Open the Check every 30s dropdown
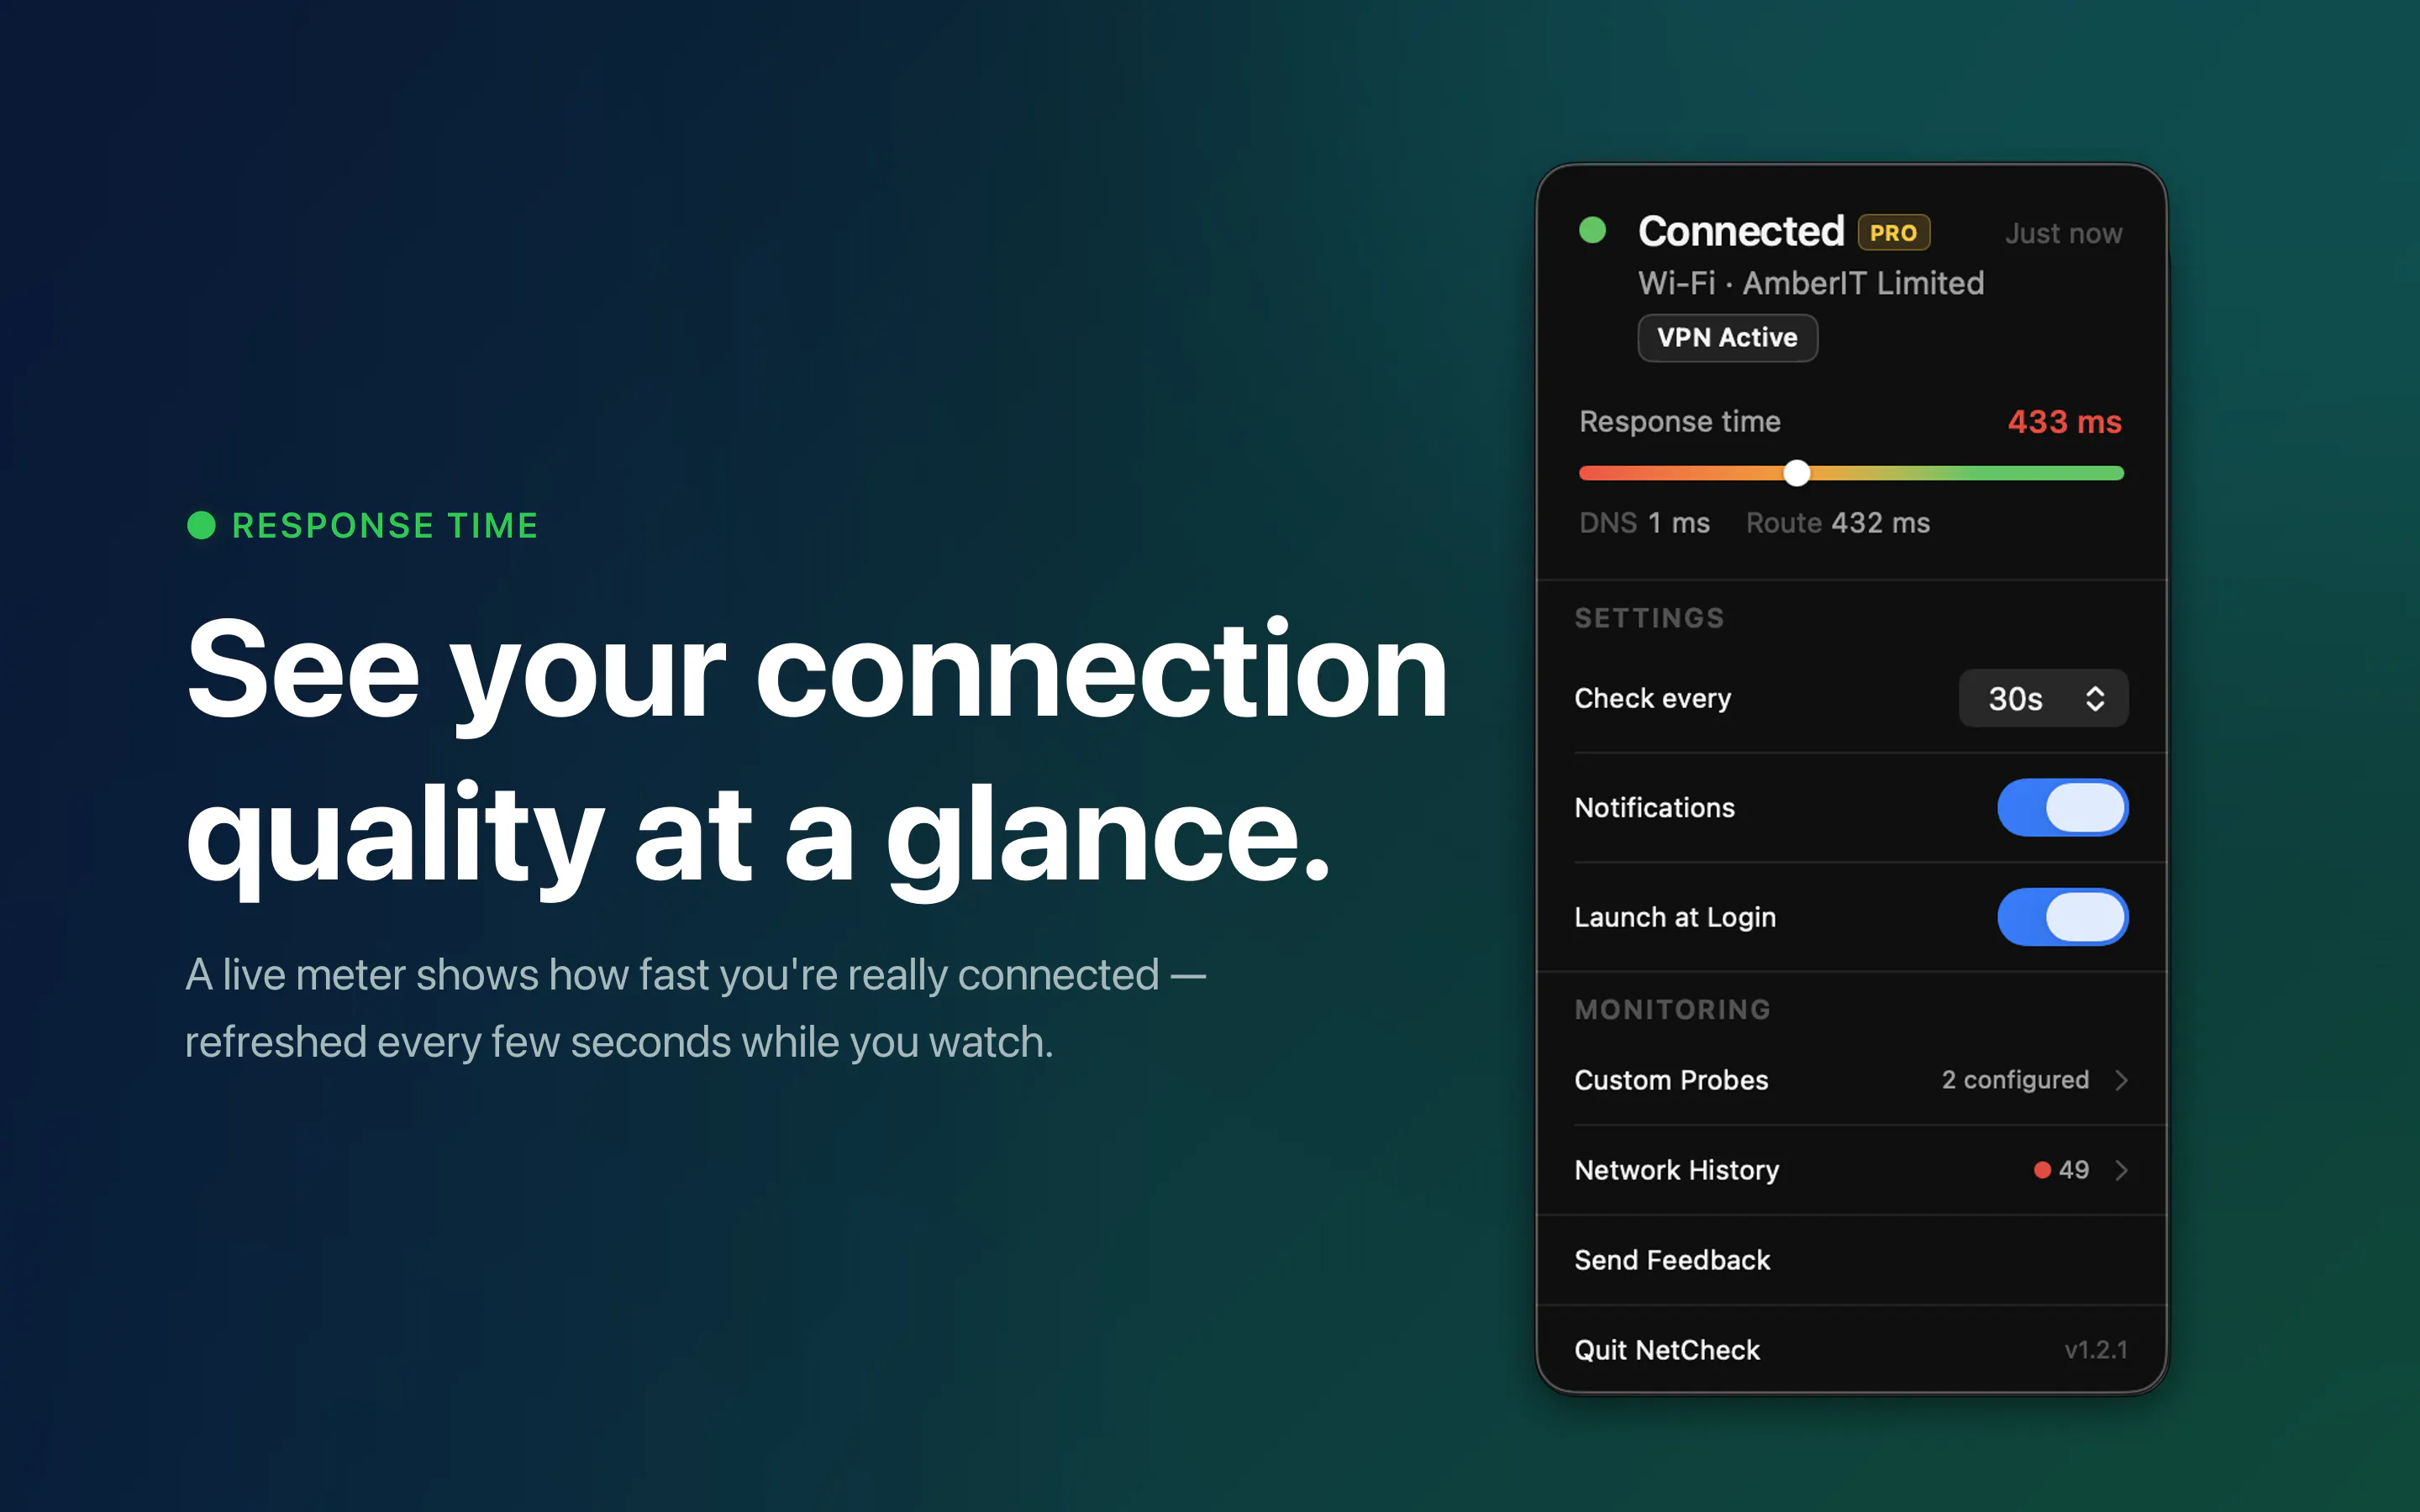Image resolution: width=2420 pixels, height=1512 pixels. 2043,698
